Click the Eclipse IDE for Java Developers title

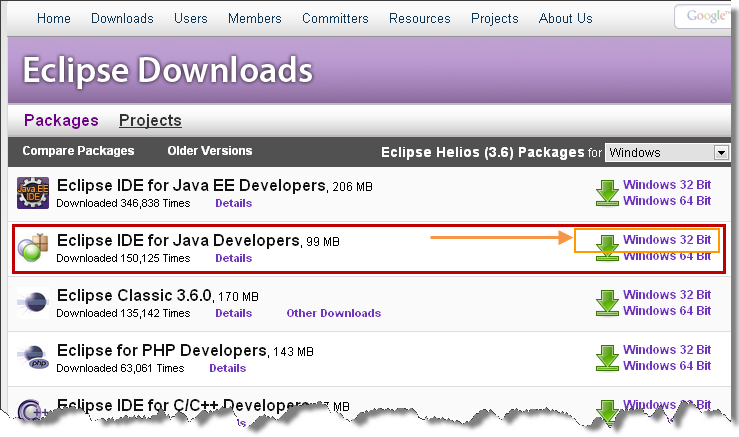(x=178, y=241)
